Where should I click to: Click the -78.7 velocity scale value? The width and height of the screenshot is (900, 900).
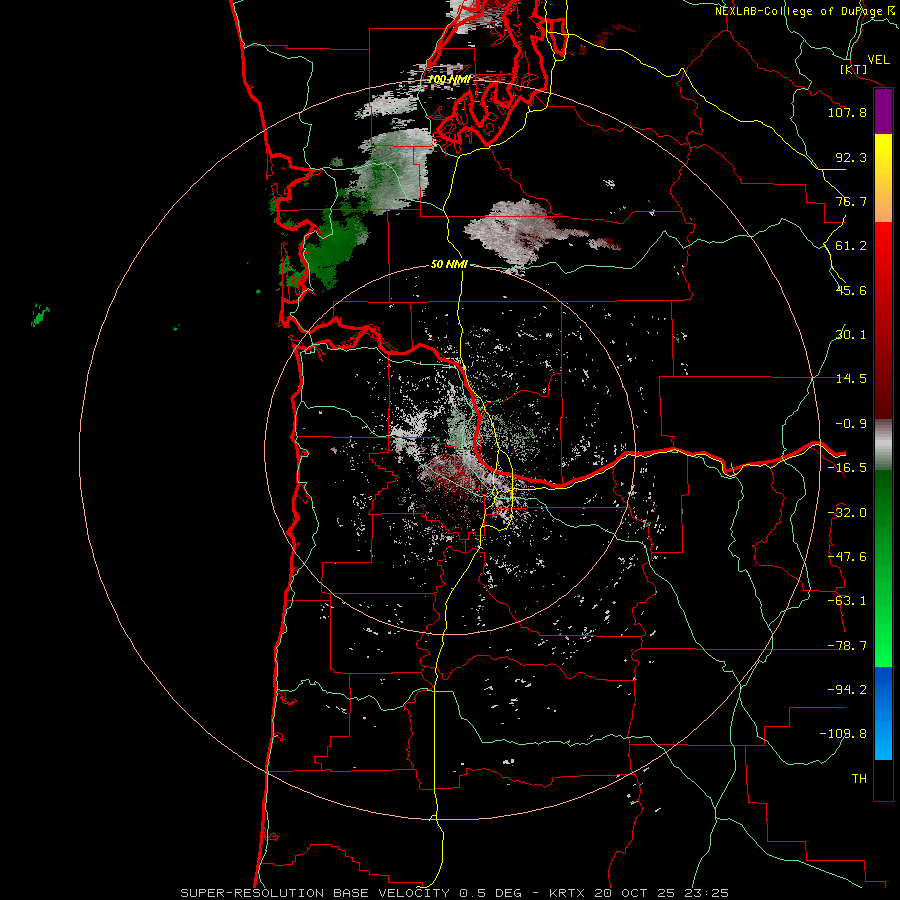[847, 646]
